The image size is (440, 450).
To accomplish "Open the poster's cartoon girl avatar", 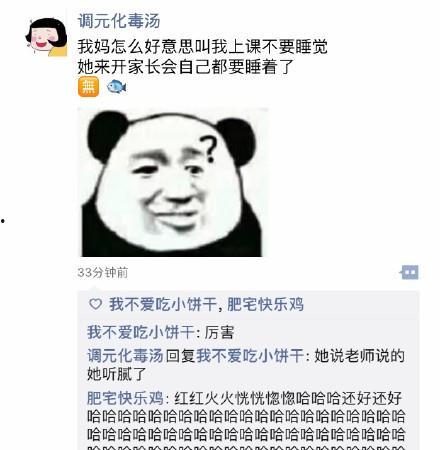I will pyautogui.click(x=46, y=37).
